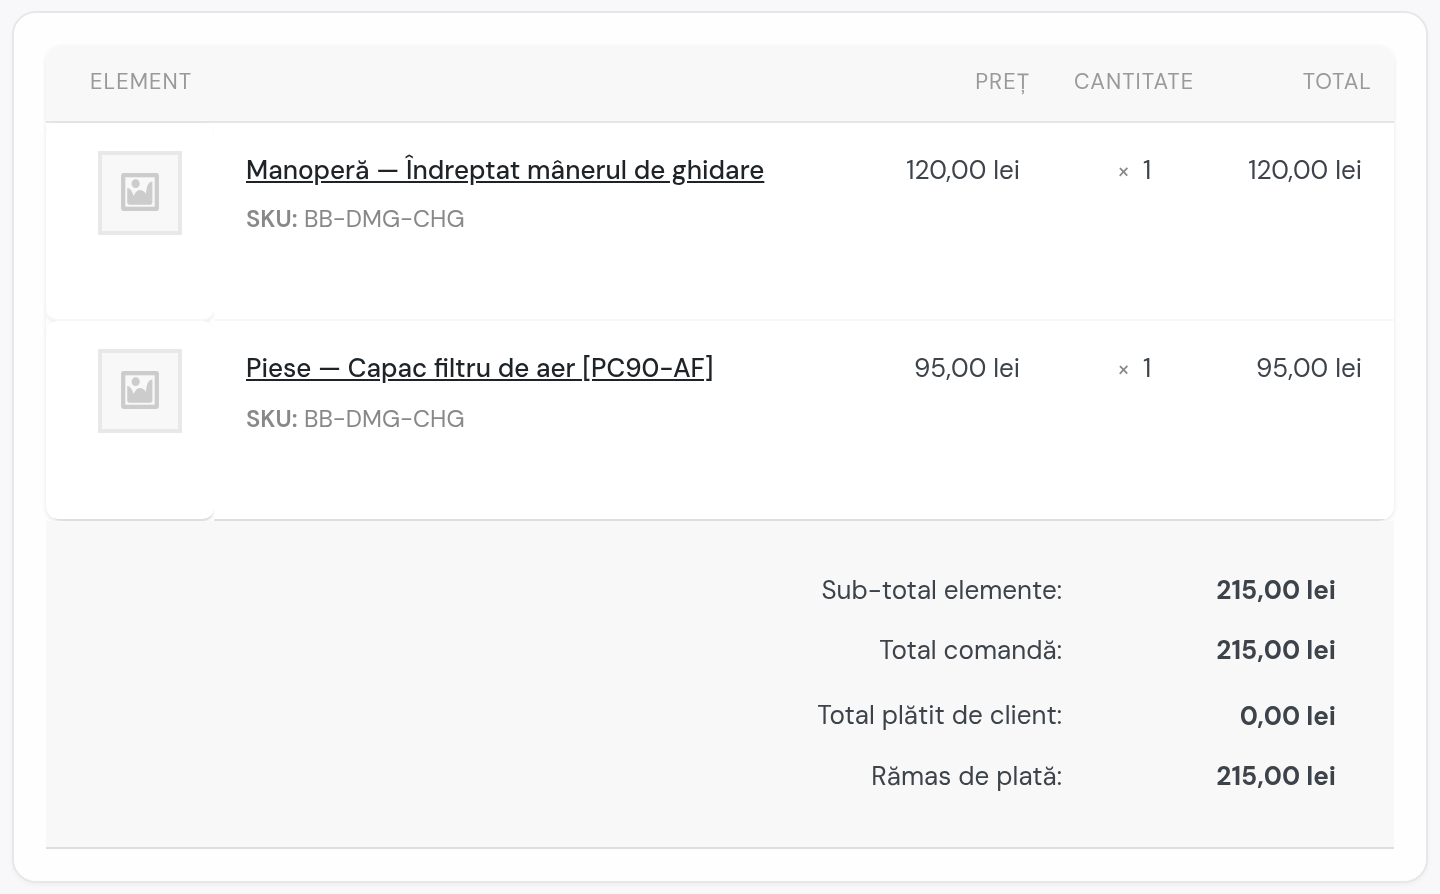
Task: Click the Piese row total 95,00 lei
Action: coord(1309,368)
